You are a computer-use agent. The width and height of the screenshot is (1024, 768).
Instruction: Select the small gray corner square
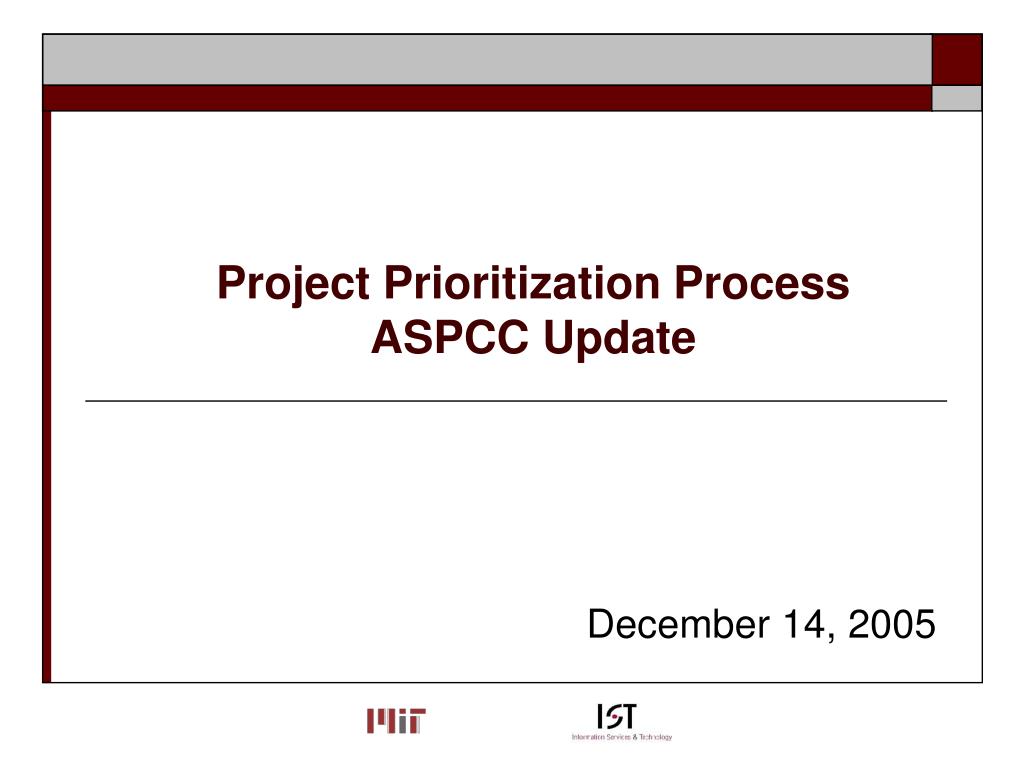click(957, 98)
